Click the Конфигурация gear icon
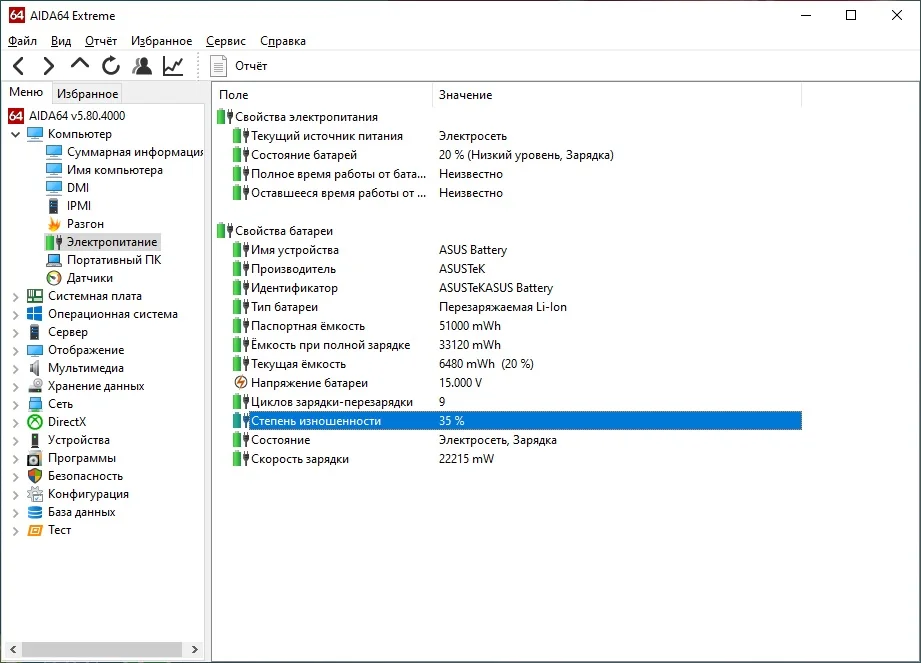921x663 pixels. click(35, 494)
